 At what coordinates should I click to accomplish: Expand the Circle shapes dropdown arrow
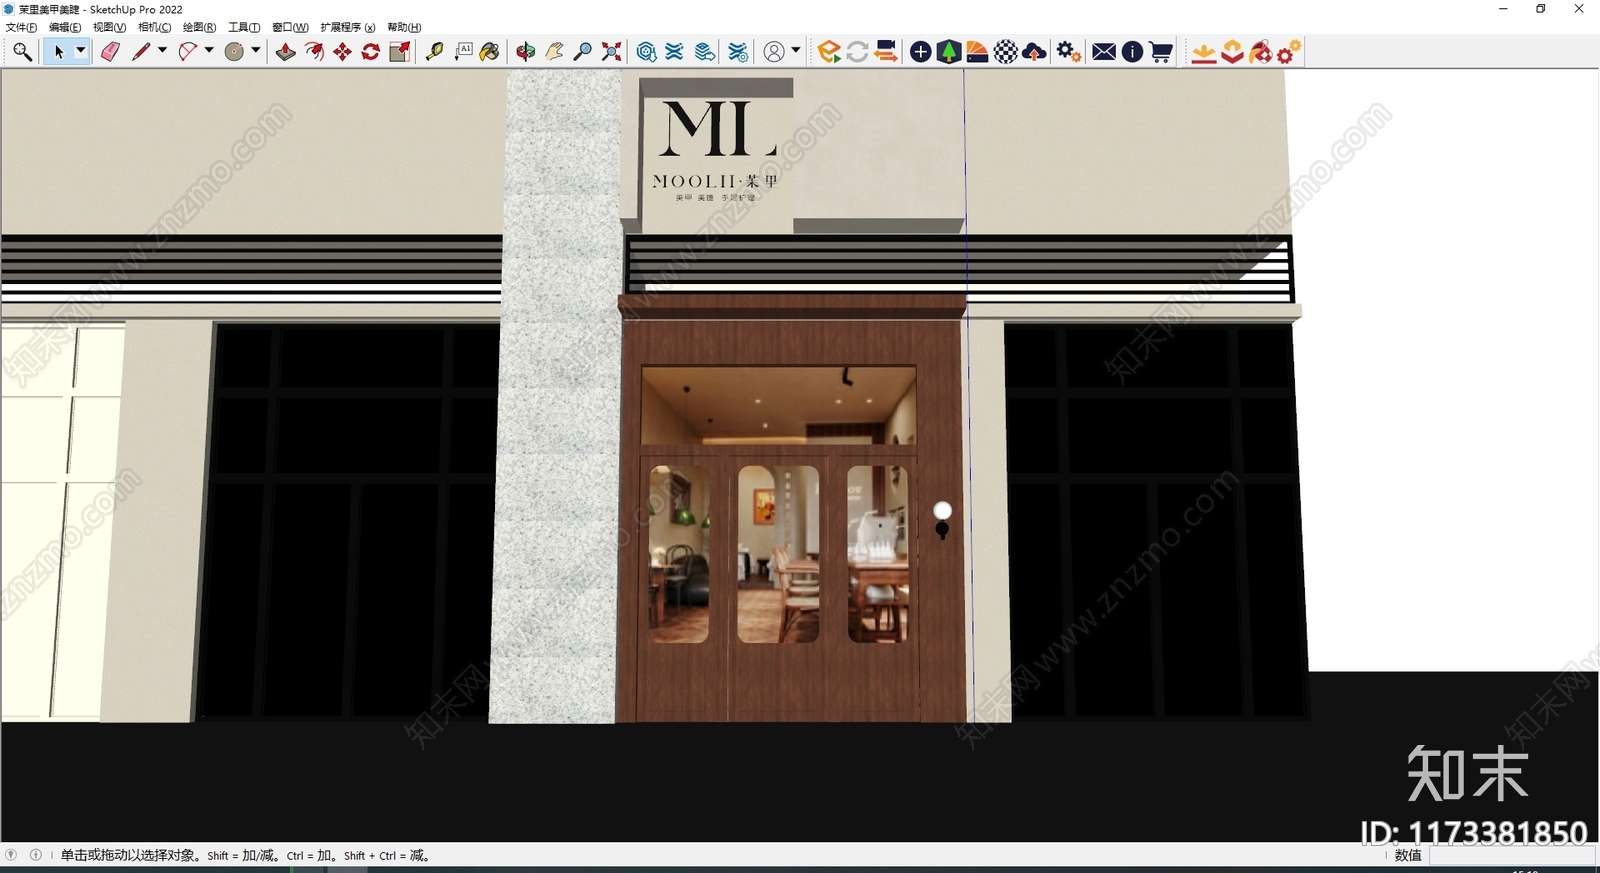click(x=256, y=51)
